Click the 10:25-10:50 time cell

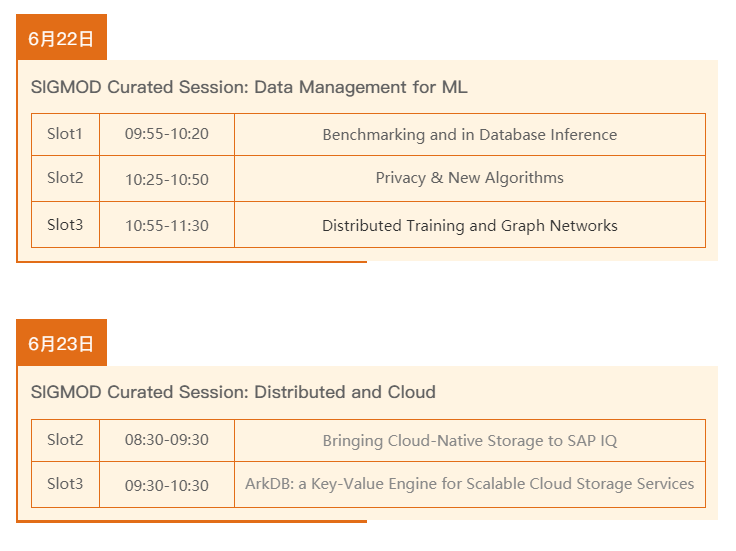167,179
